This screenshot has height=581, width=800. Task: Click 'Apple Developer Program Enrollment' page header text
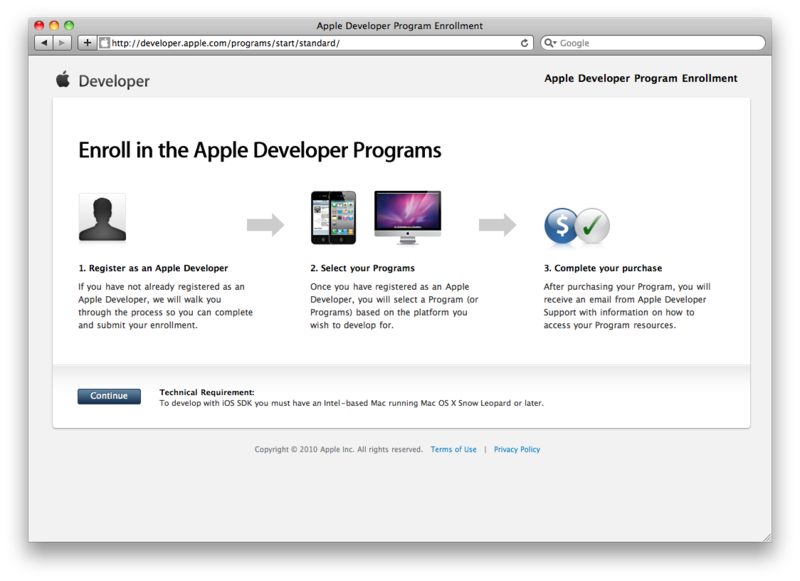641,79
